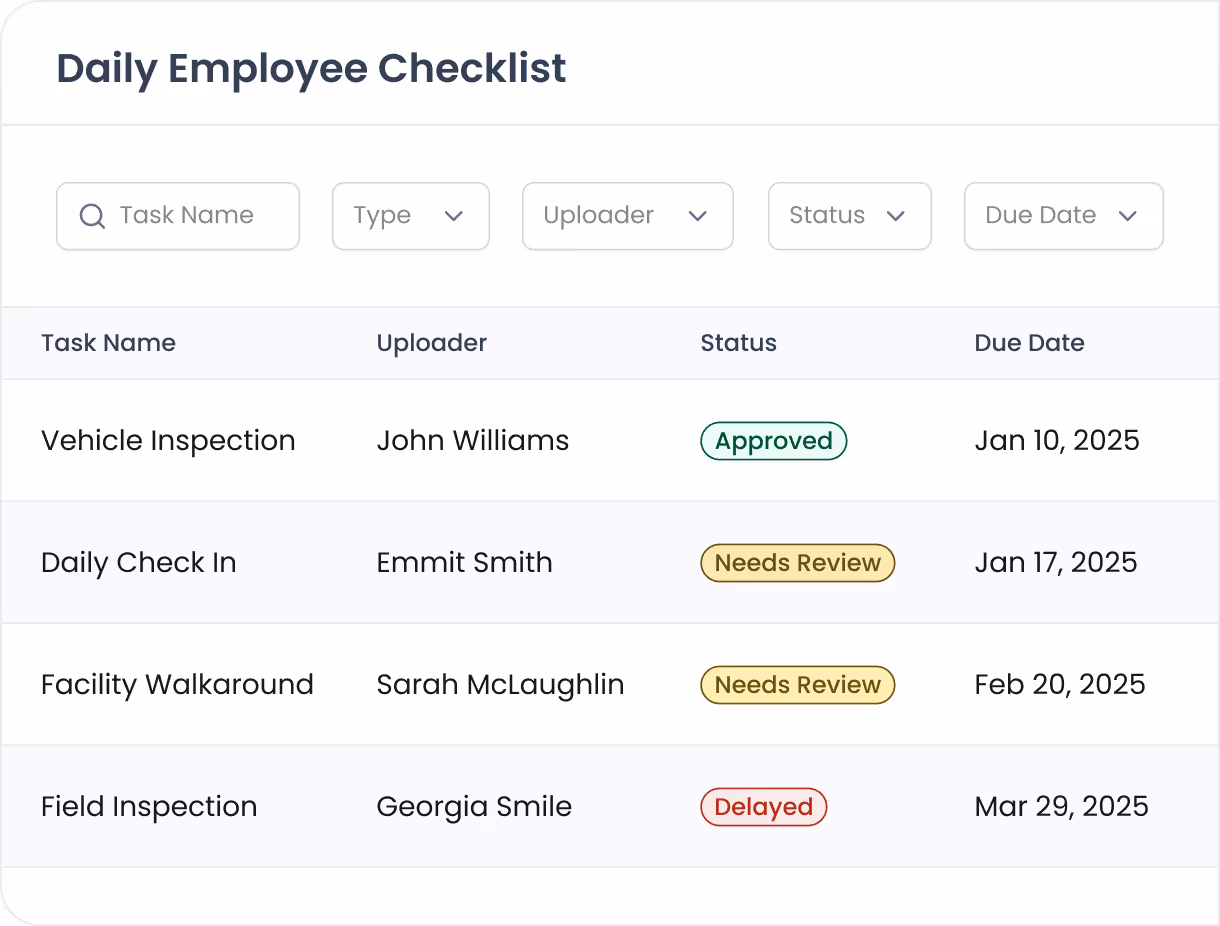Screen dimensions: 1220x926
Task: Open the Uploader dropdown
Action: click(627, 216)
